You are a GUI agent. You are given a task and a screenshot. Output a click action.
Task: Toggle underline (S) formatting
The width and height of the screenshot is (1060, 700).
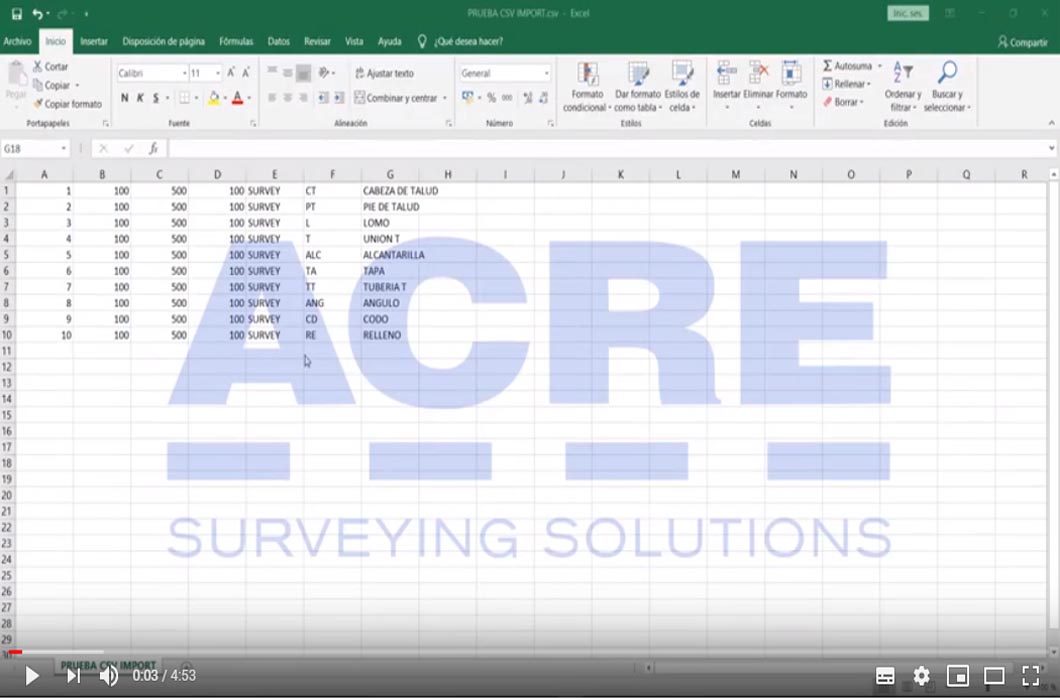pos(155,98)
